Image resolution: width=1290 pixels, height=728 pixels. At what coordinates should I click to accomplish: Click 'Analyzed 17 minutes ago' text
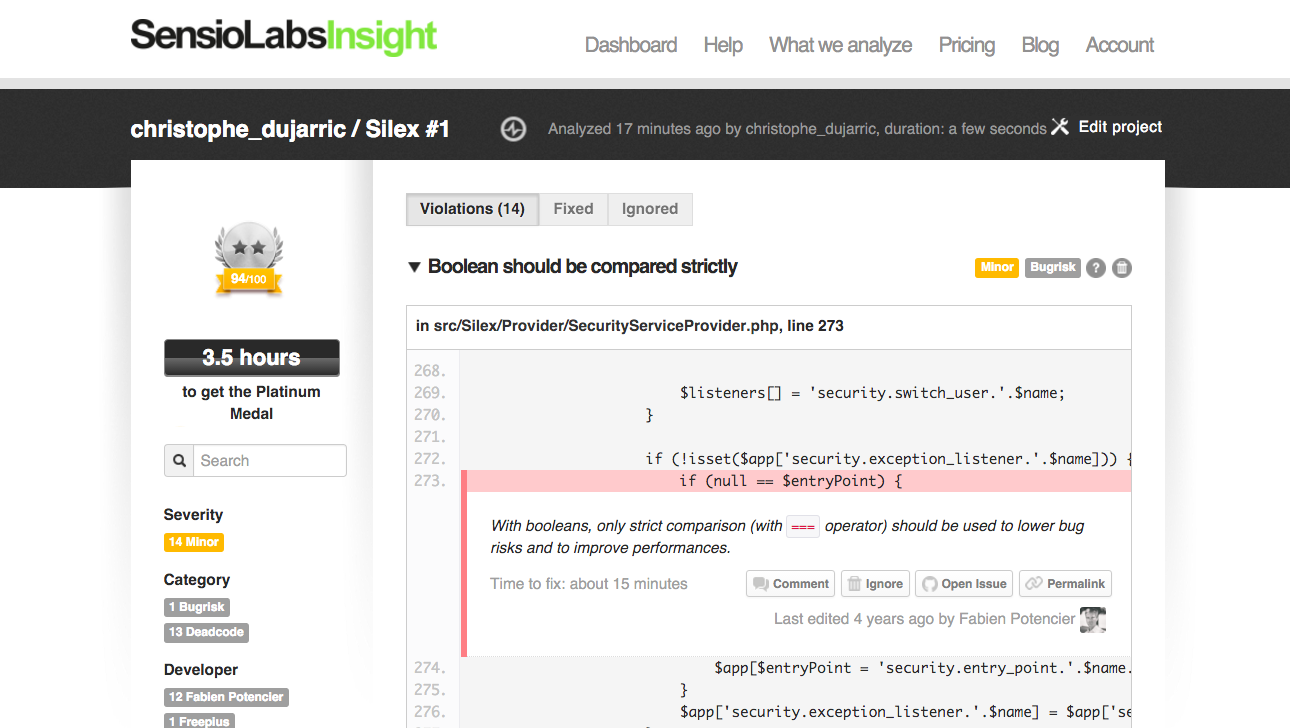click(x=797, y=129)
